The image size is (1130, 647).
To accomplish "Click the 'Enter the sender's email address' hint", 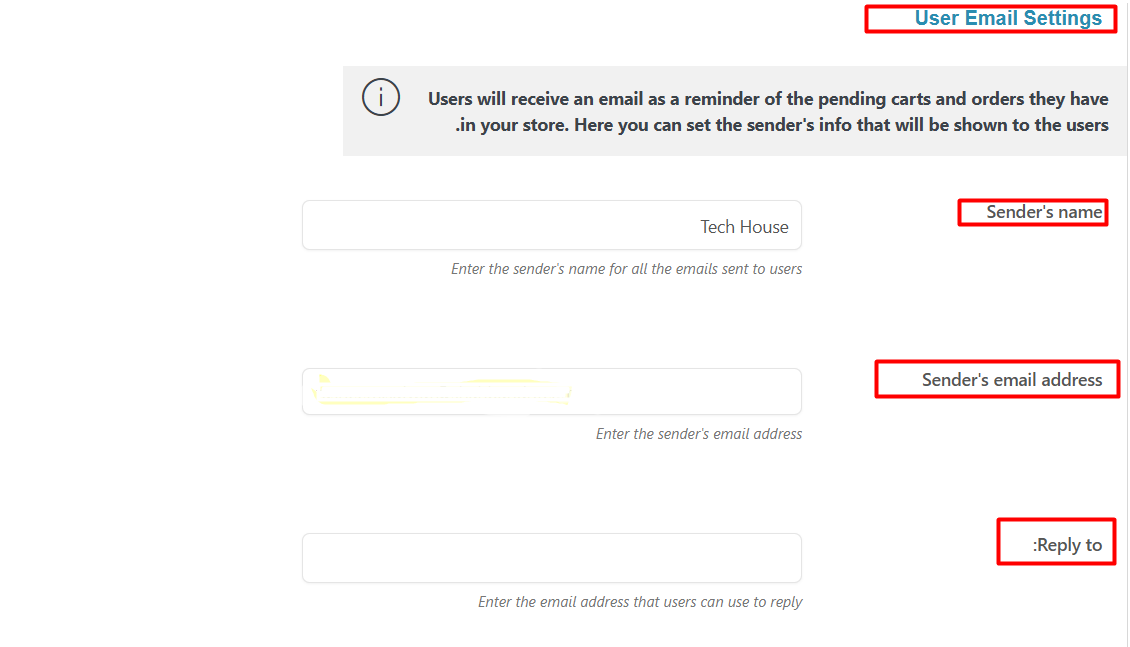I will [698, 434].
